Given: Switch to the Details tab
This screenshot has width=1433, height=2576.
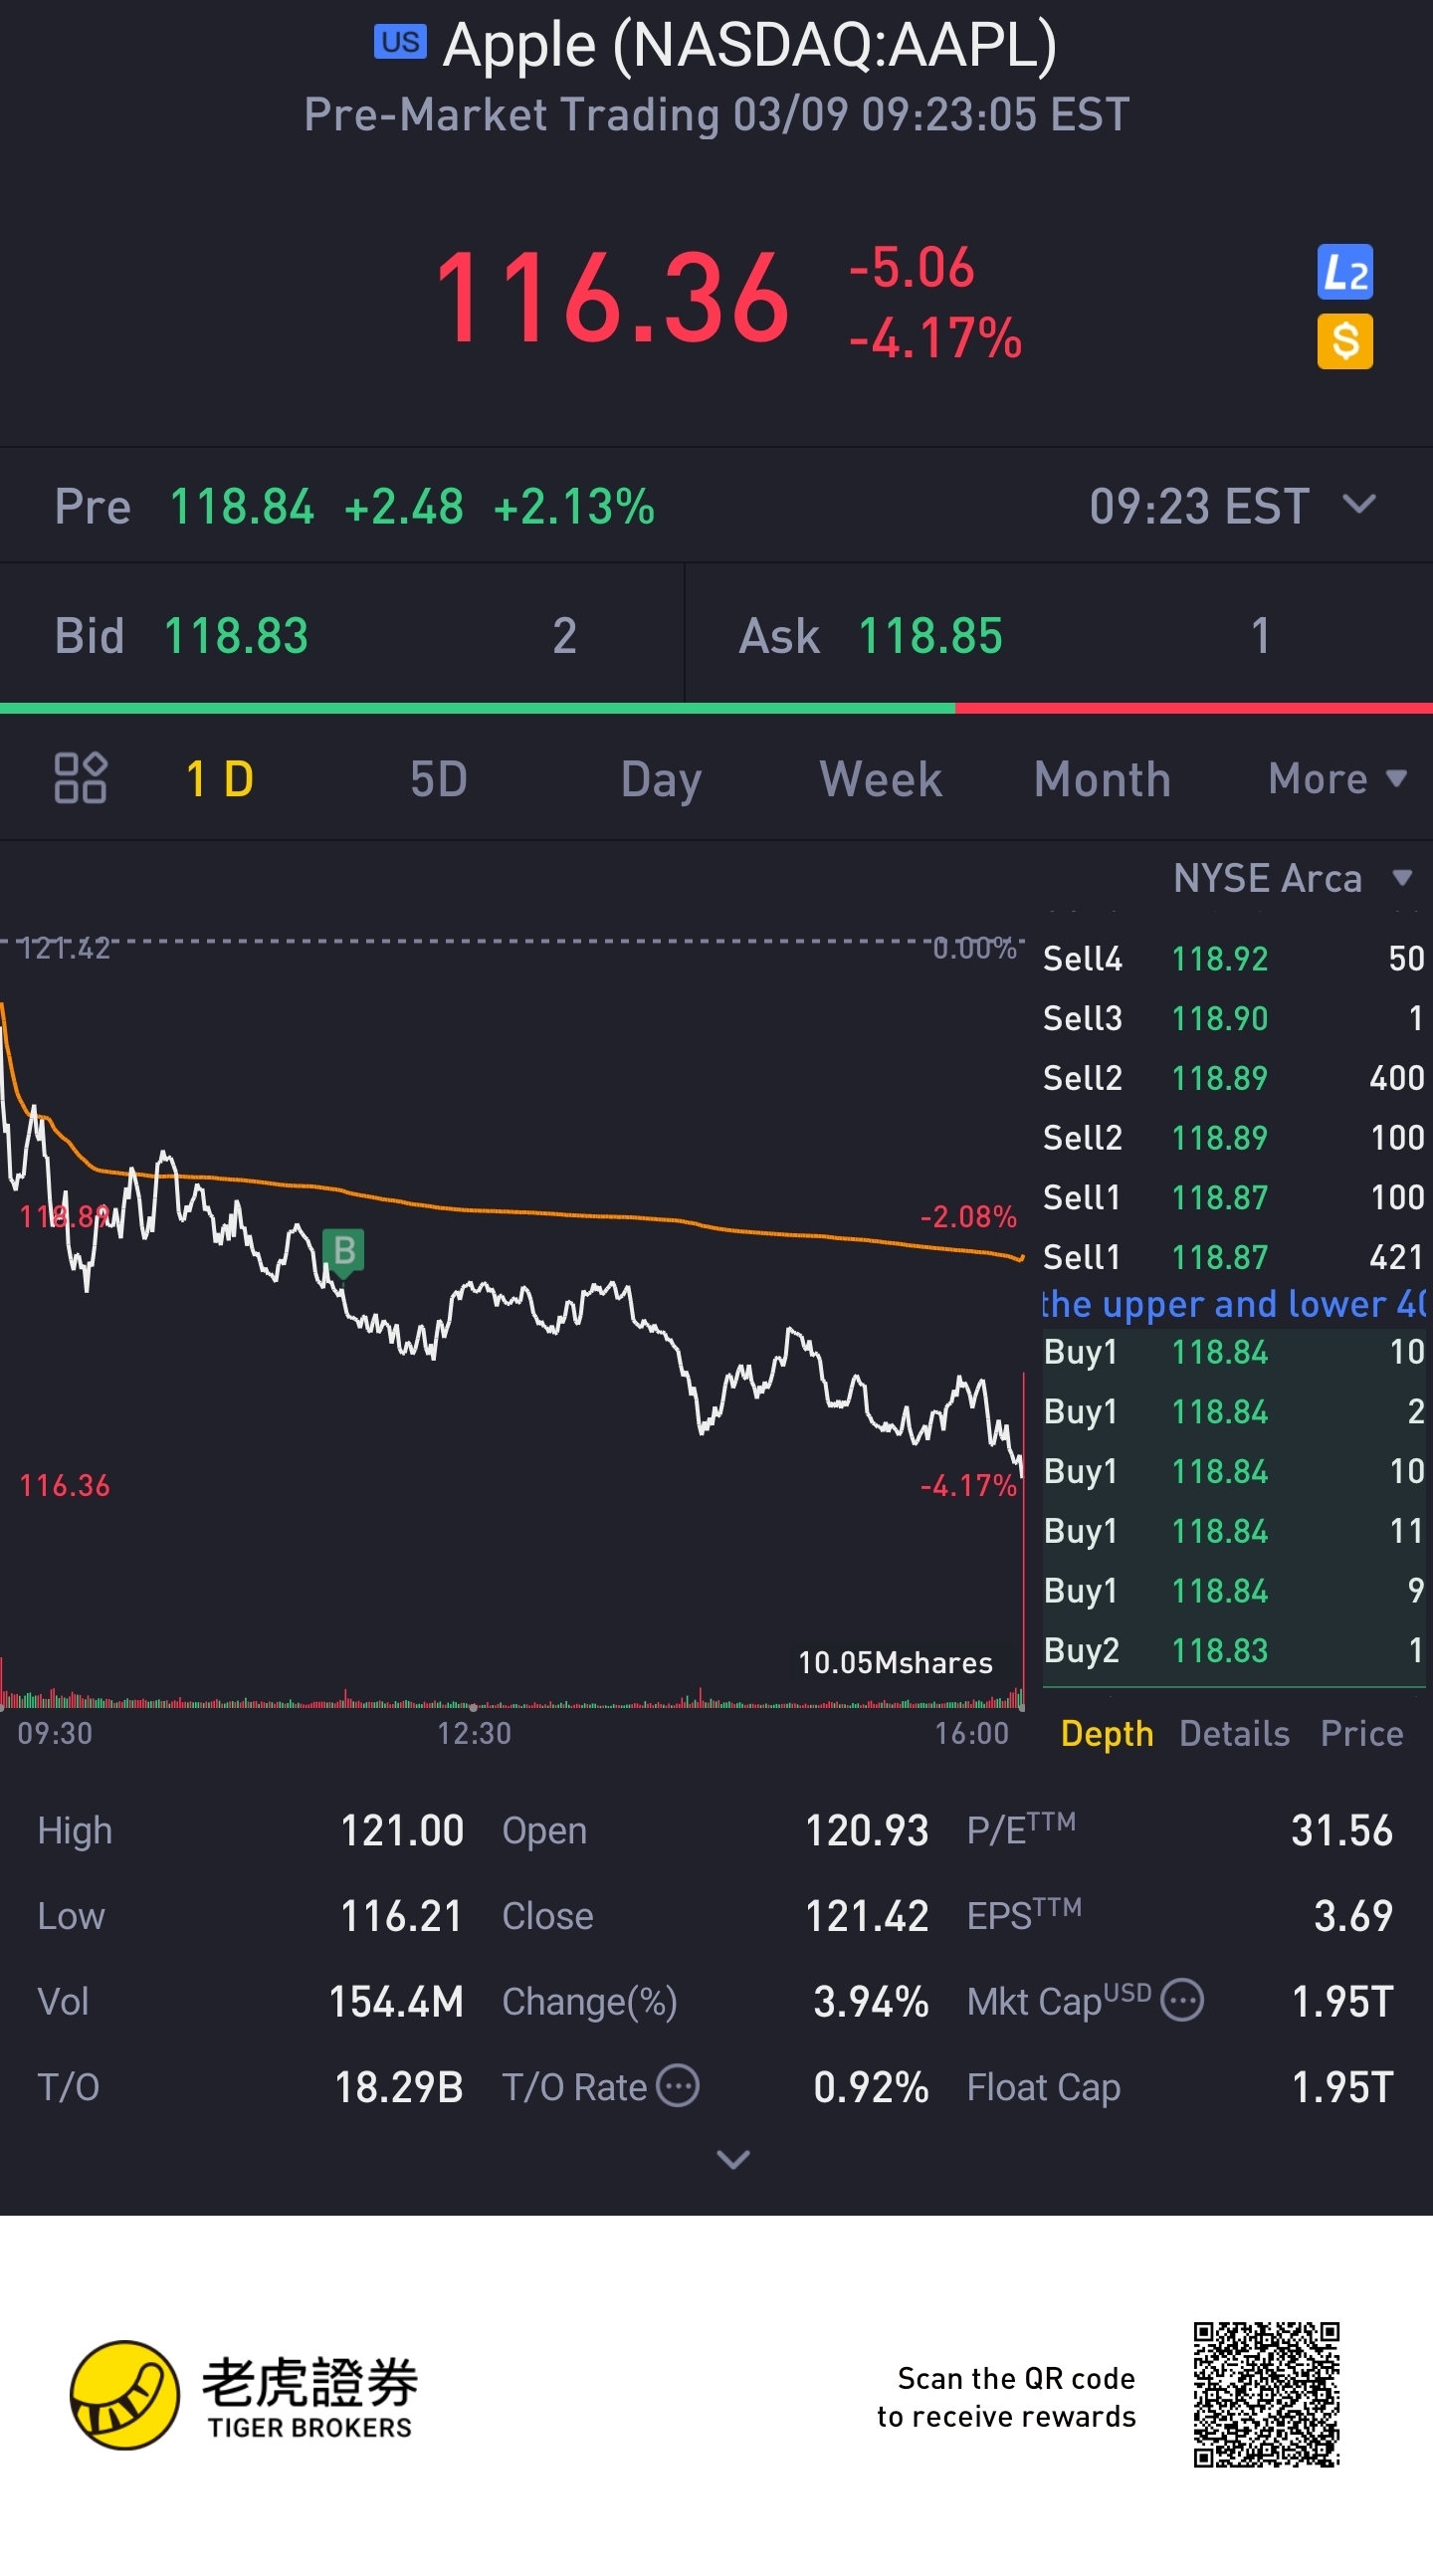Looking at the screenshot, I should point(1234,1733).
